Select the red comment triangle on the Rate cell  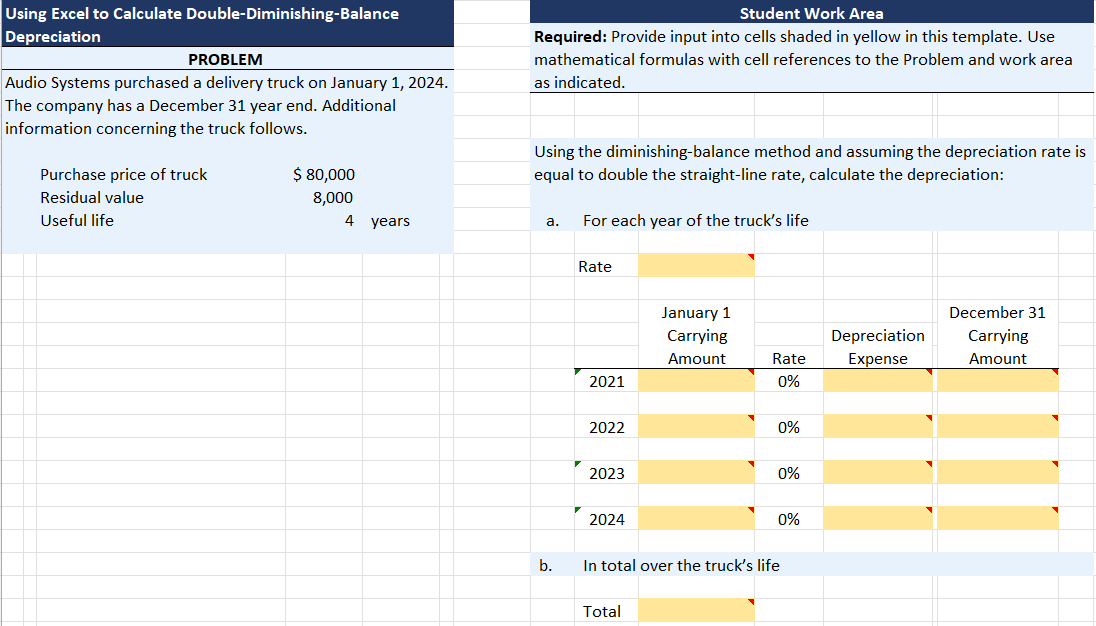pyautogui.click(x=751, y=257)
